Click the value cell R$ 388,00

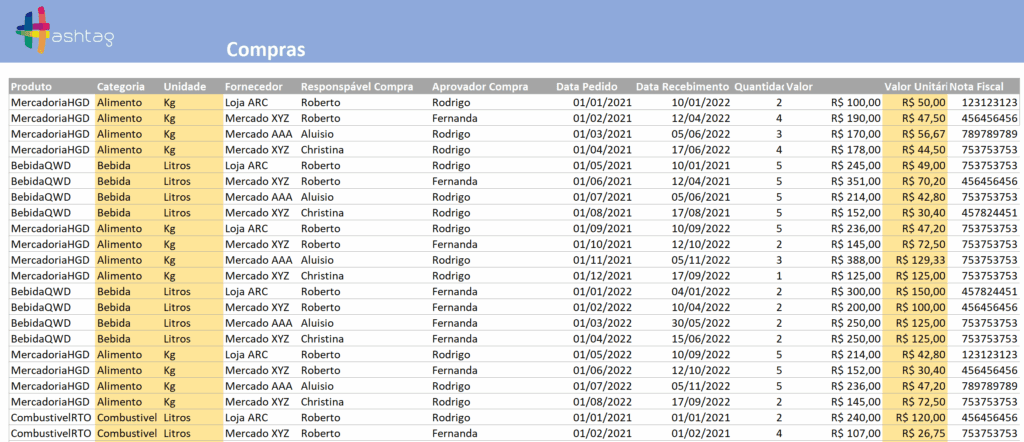click(856, 260)
